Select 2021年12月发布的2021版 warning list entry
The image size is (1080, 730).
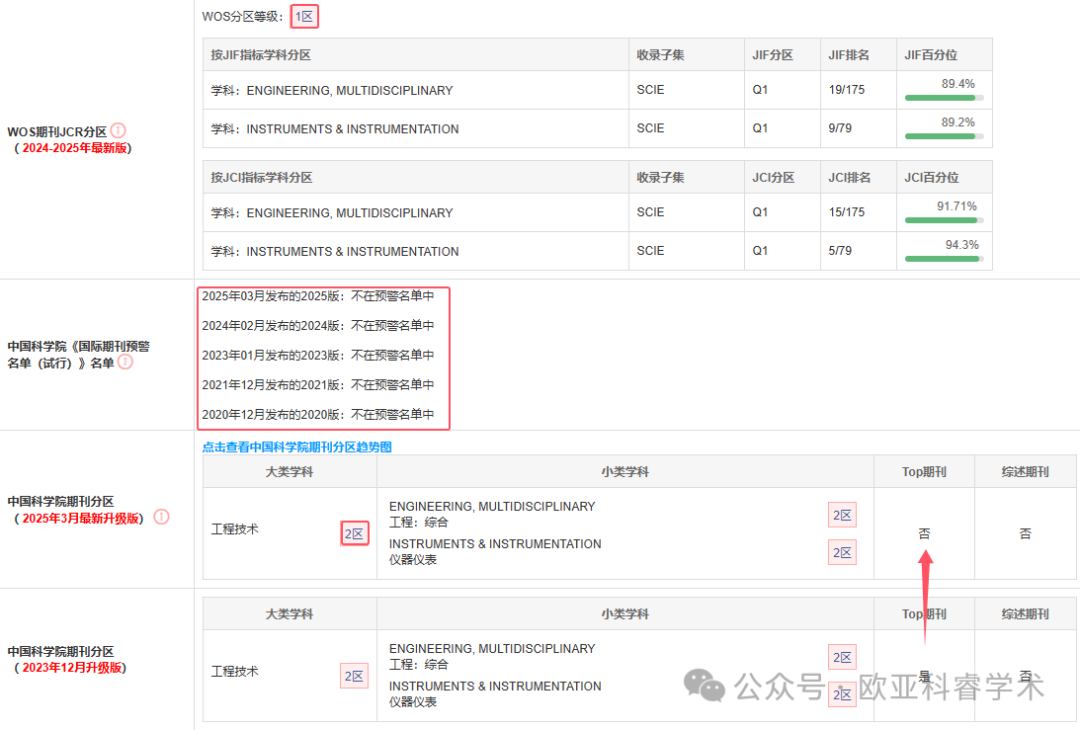(x=318, y=385)
